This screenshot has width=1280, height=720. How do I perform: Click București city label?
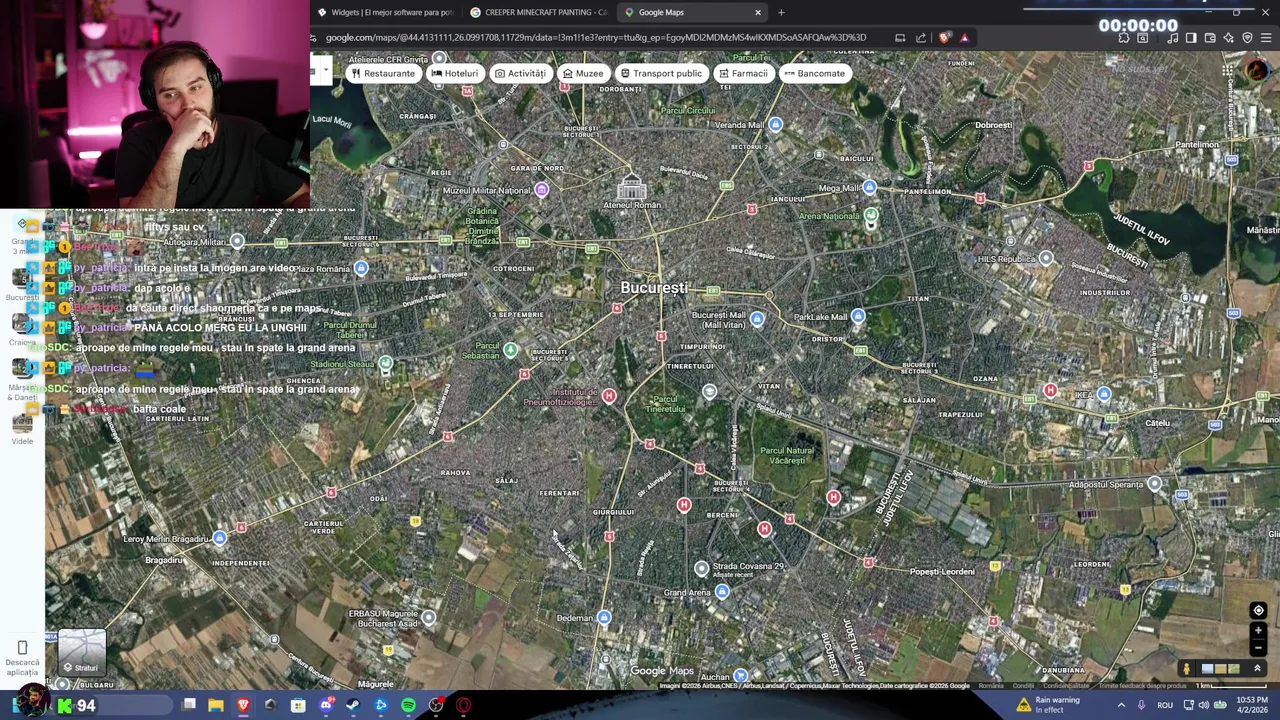pyautogui.click(x=654, y=288)
